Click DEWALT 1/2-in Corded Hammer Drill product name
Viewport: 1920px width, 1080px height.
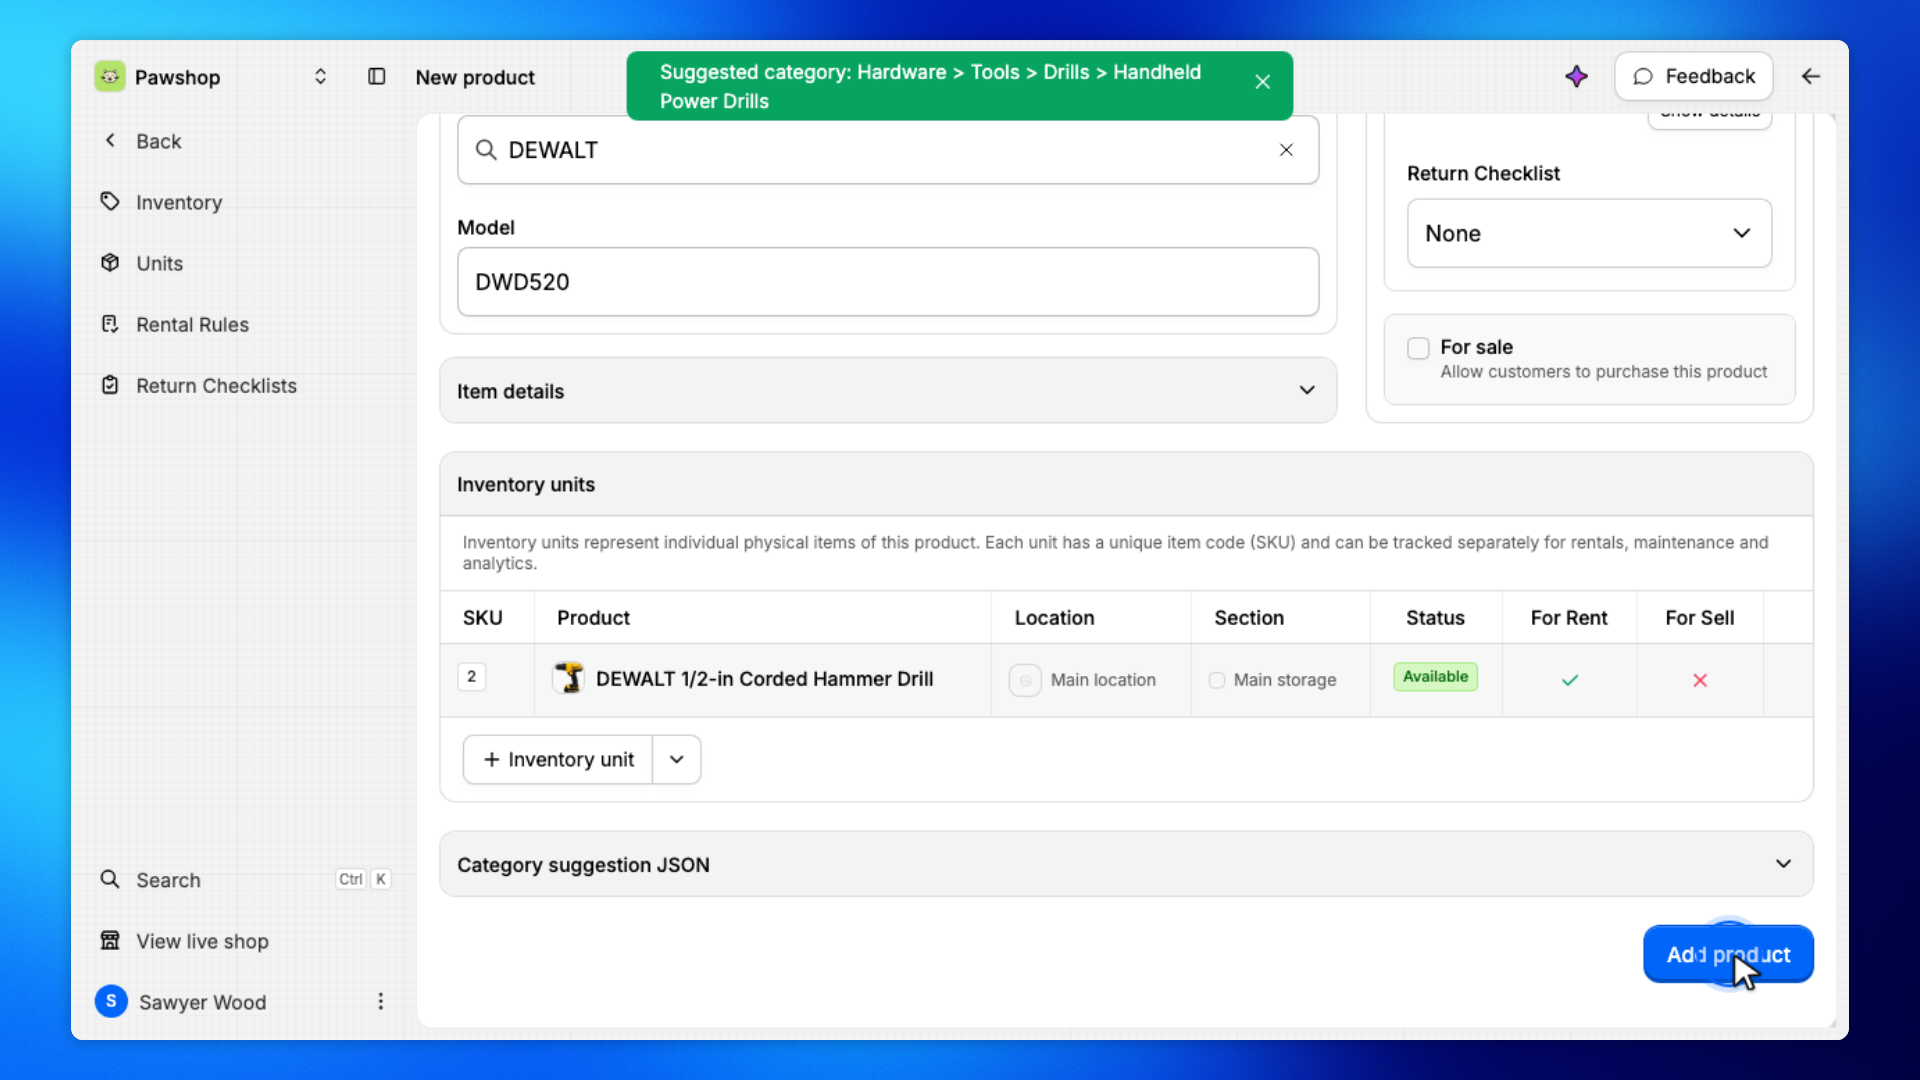coord(765,679)
